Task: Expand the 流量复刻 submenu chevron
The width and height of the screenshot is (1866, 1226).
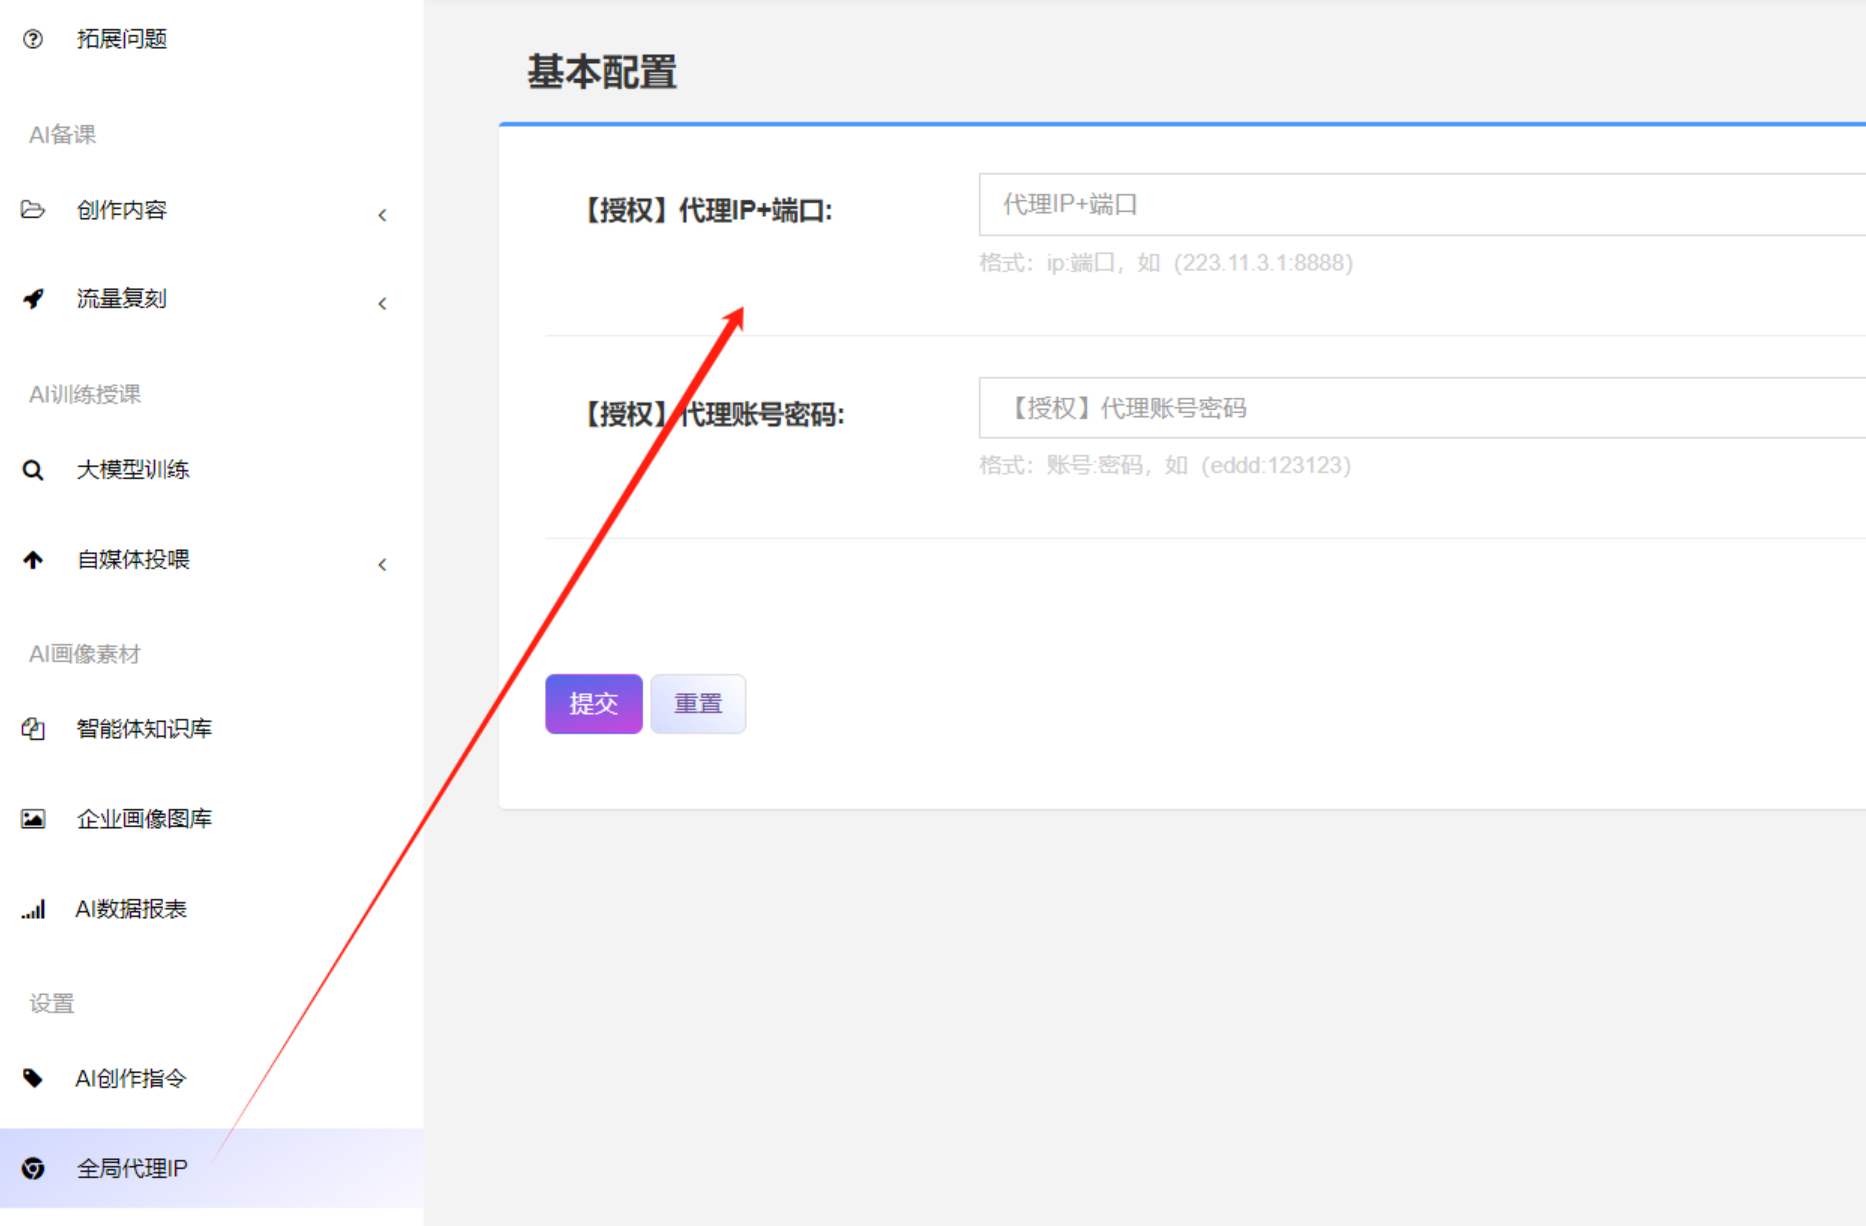Action: click(382, 304)
